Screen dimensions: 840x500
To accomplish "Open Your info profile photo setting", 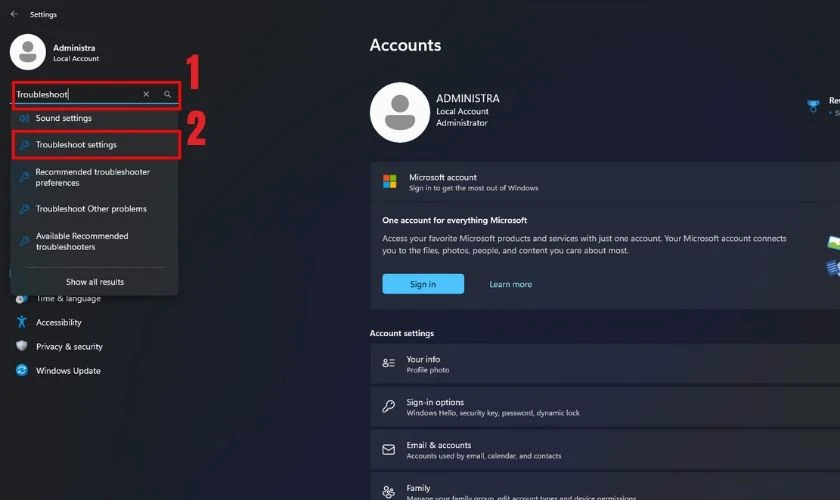I will (x=605, y=364).
